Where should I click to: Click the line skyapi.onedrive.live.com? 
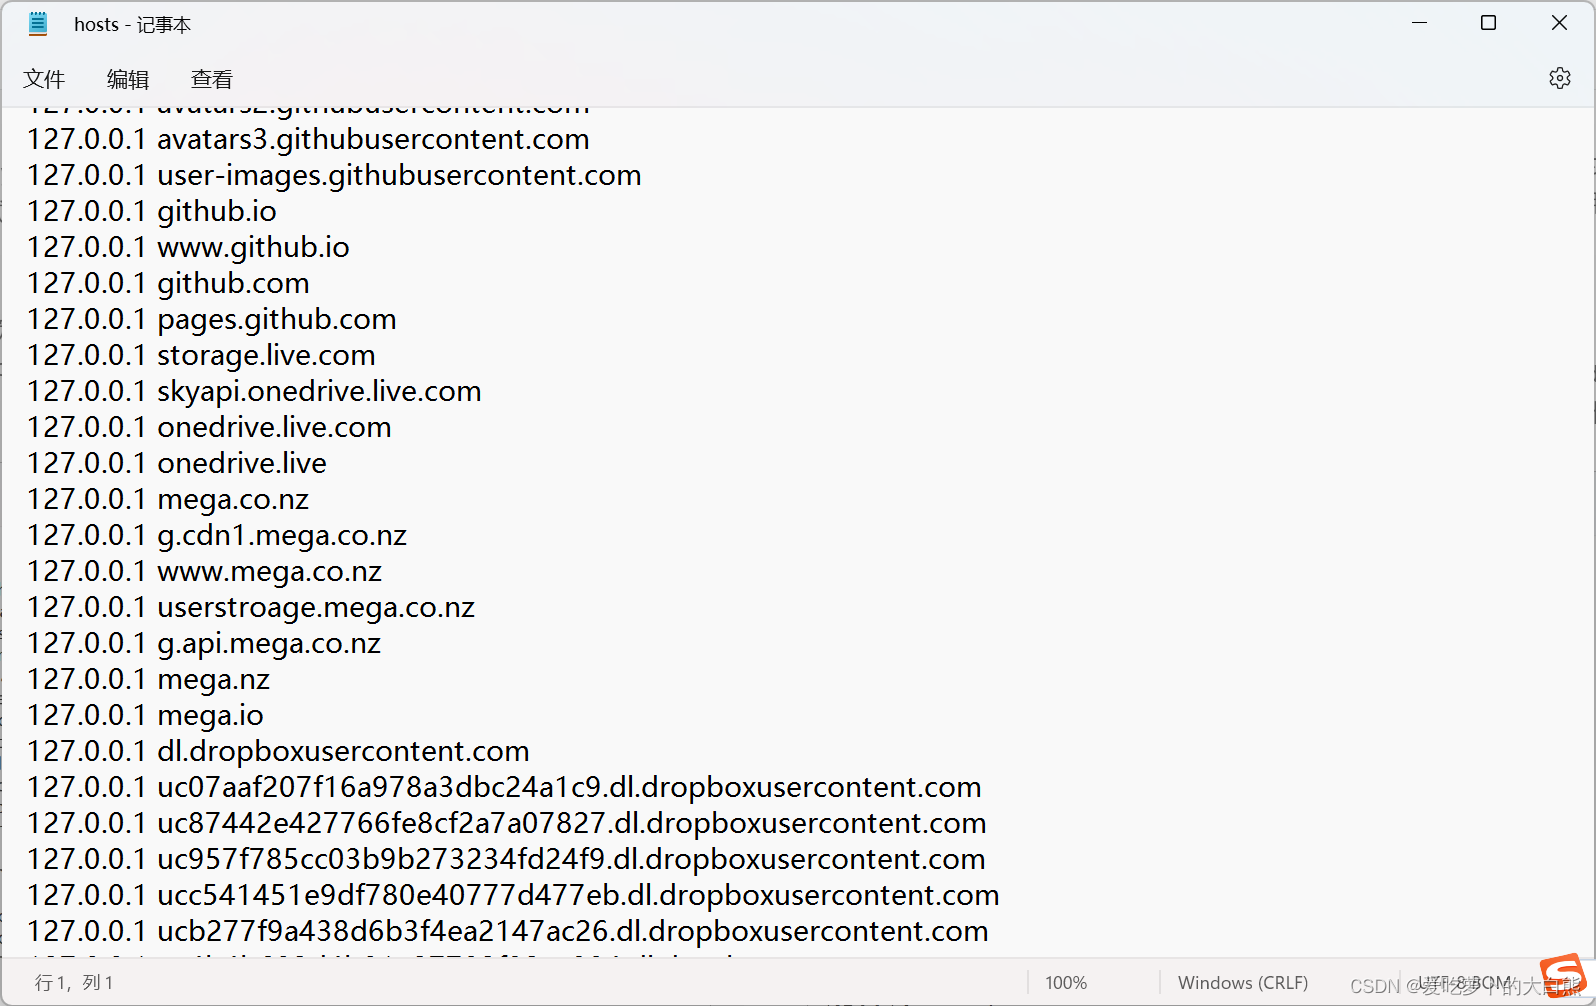(254, 391)
